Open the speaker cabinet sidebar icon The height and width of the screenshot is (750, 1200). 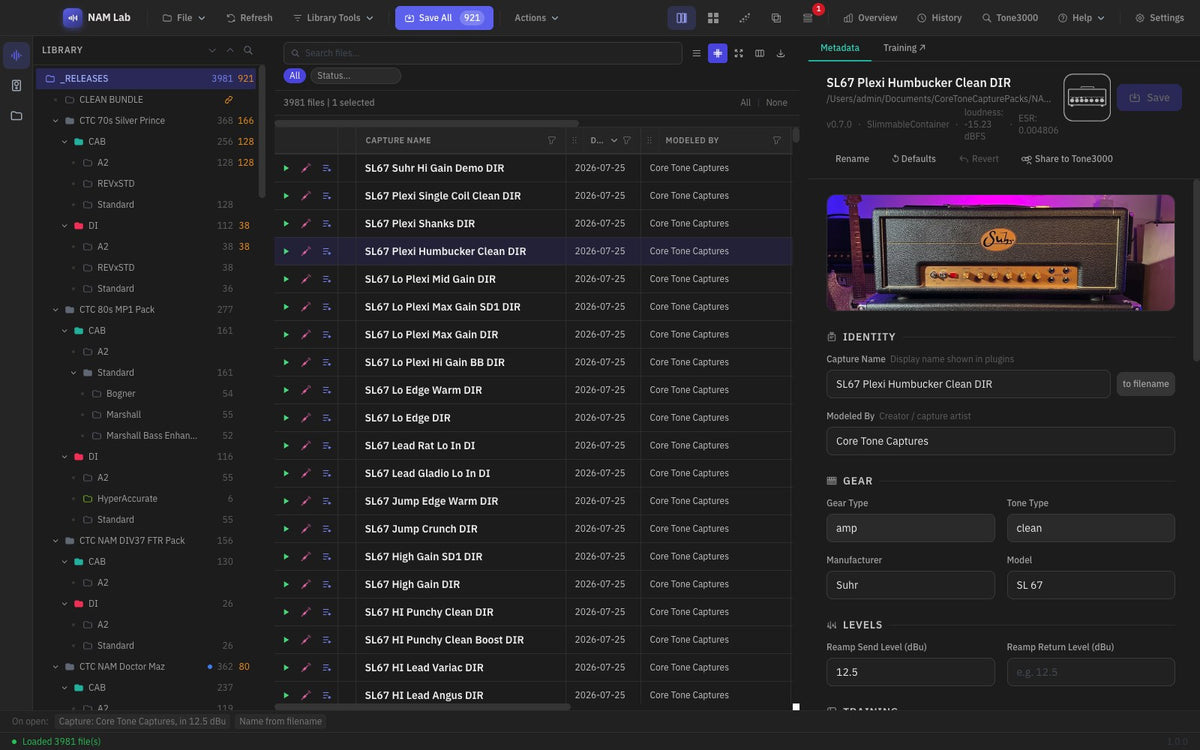tap(16, 85)
